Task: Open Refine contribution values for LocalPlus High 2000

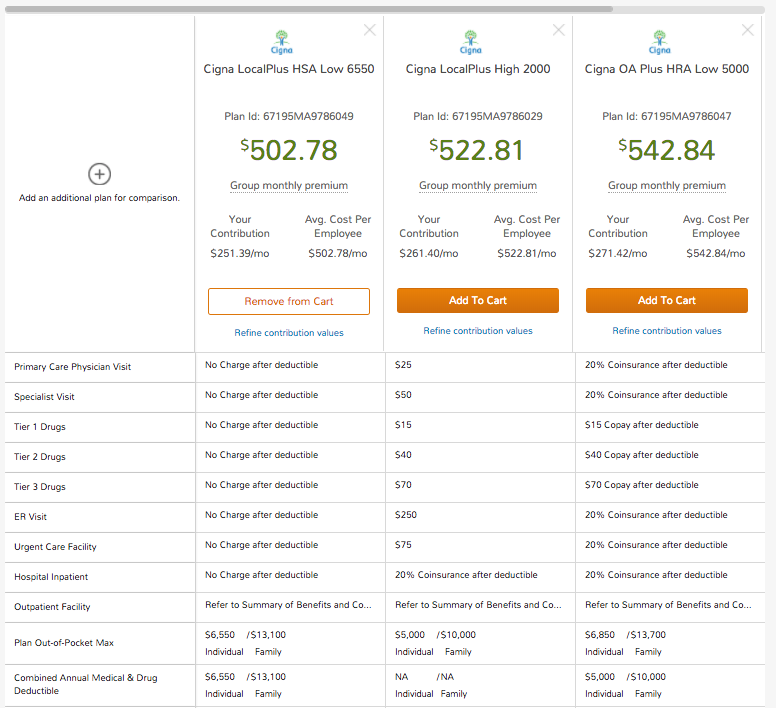Action: 478,331
